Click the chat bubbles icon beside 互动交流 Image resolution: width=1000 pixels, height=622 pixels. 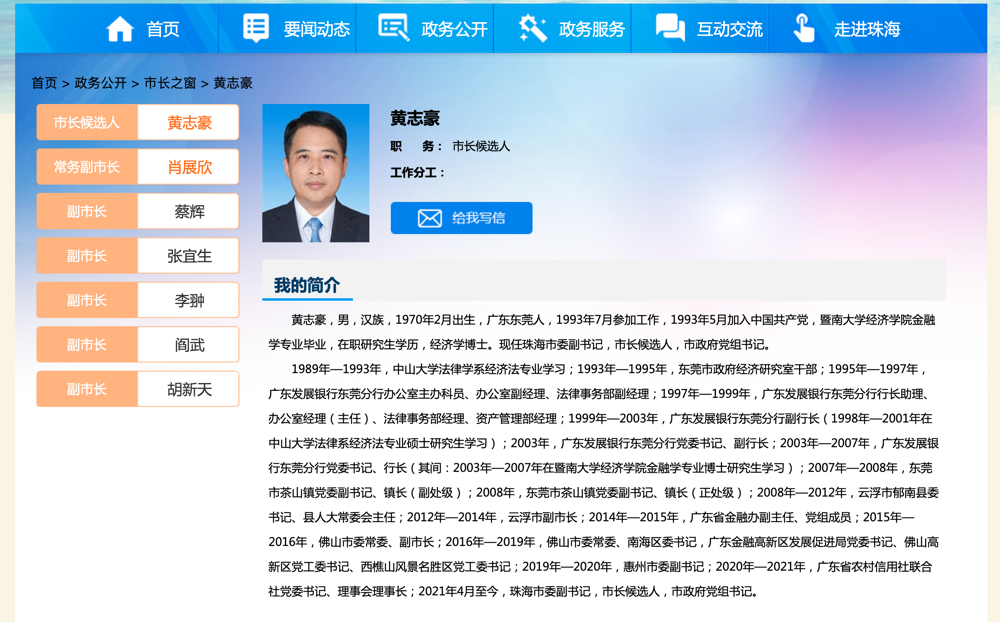click(x=670, y=28)
